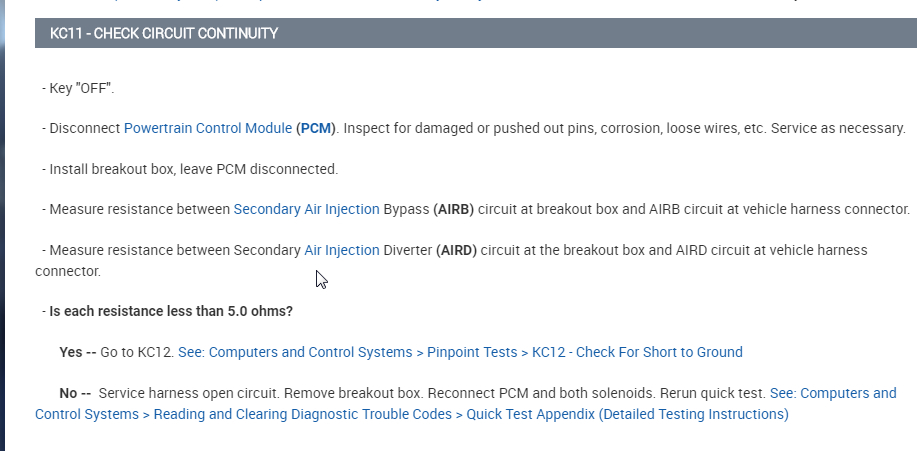Click the KC11 - CHECK CIRCUIT CONTINUITY header
The image size is (921, 451).
point(164,34)
